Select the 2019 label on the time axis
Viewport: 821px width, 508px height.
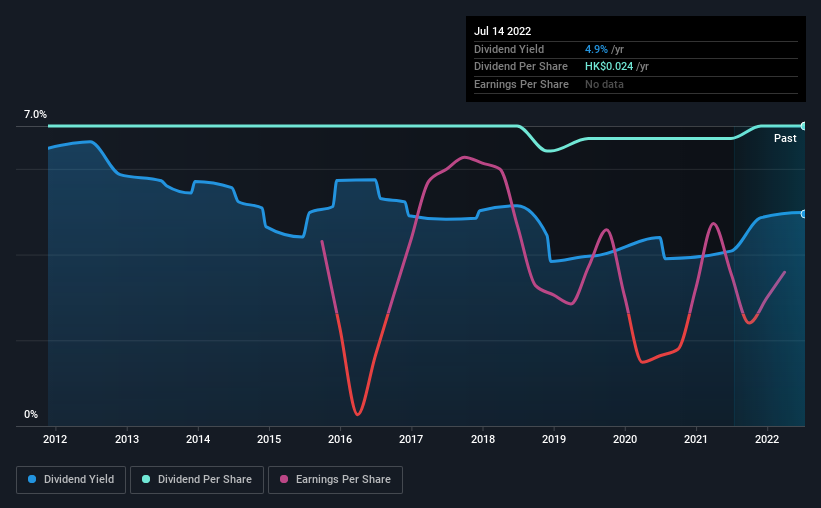click(553, 439)
